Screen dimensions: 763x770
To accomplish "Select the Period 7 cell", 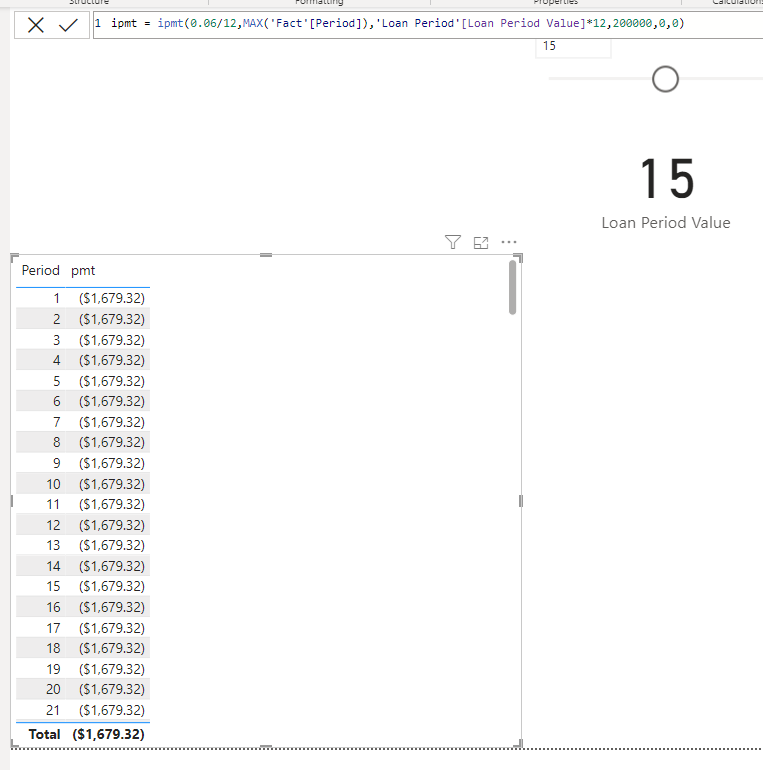I will point(56,422).
